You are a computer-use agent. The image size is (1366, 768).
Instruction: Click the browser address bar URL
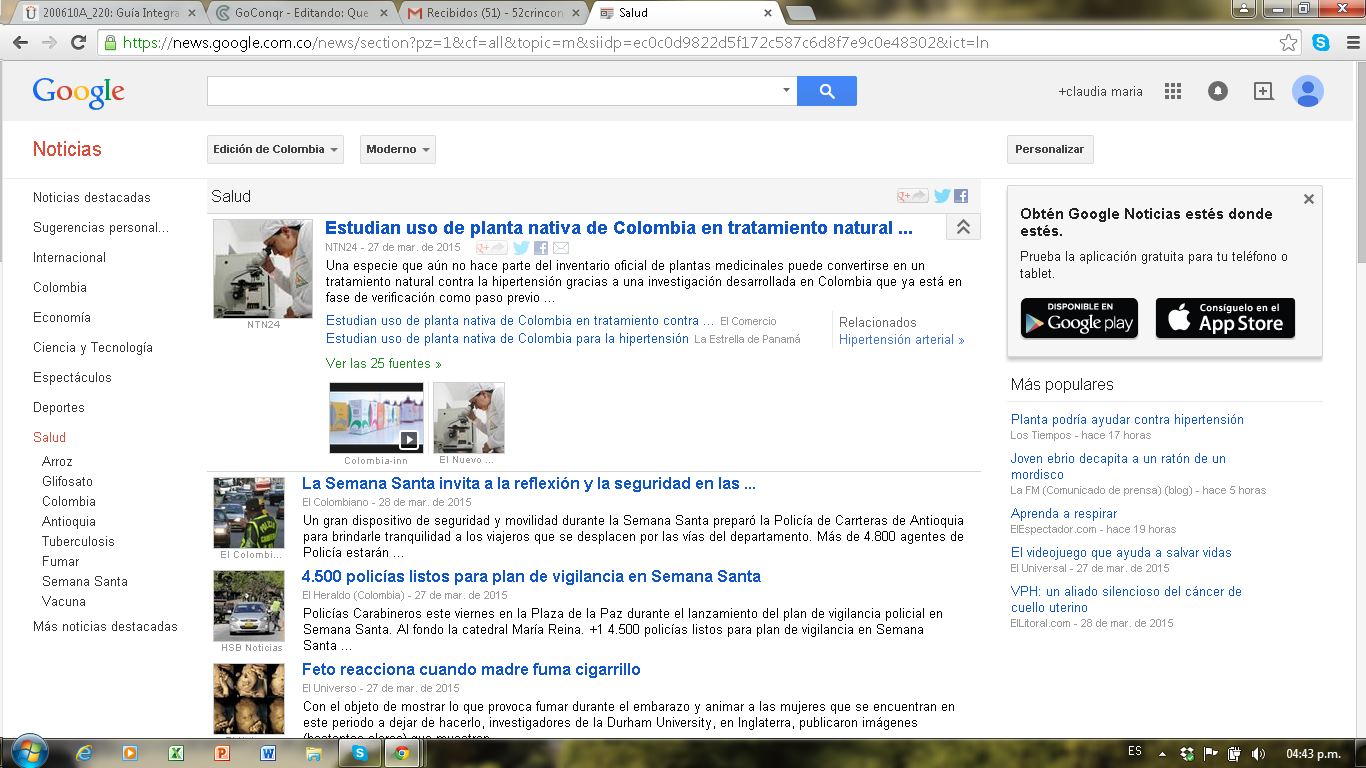[555, 43]
